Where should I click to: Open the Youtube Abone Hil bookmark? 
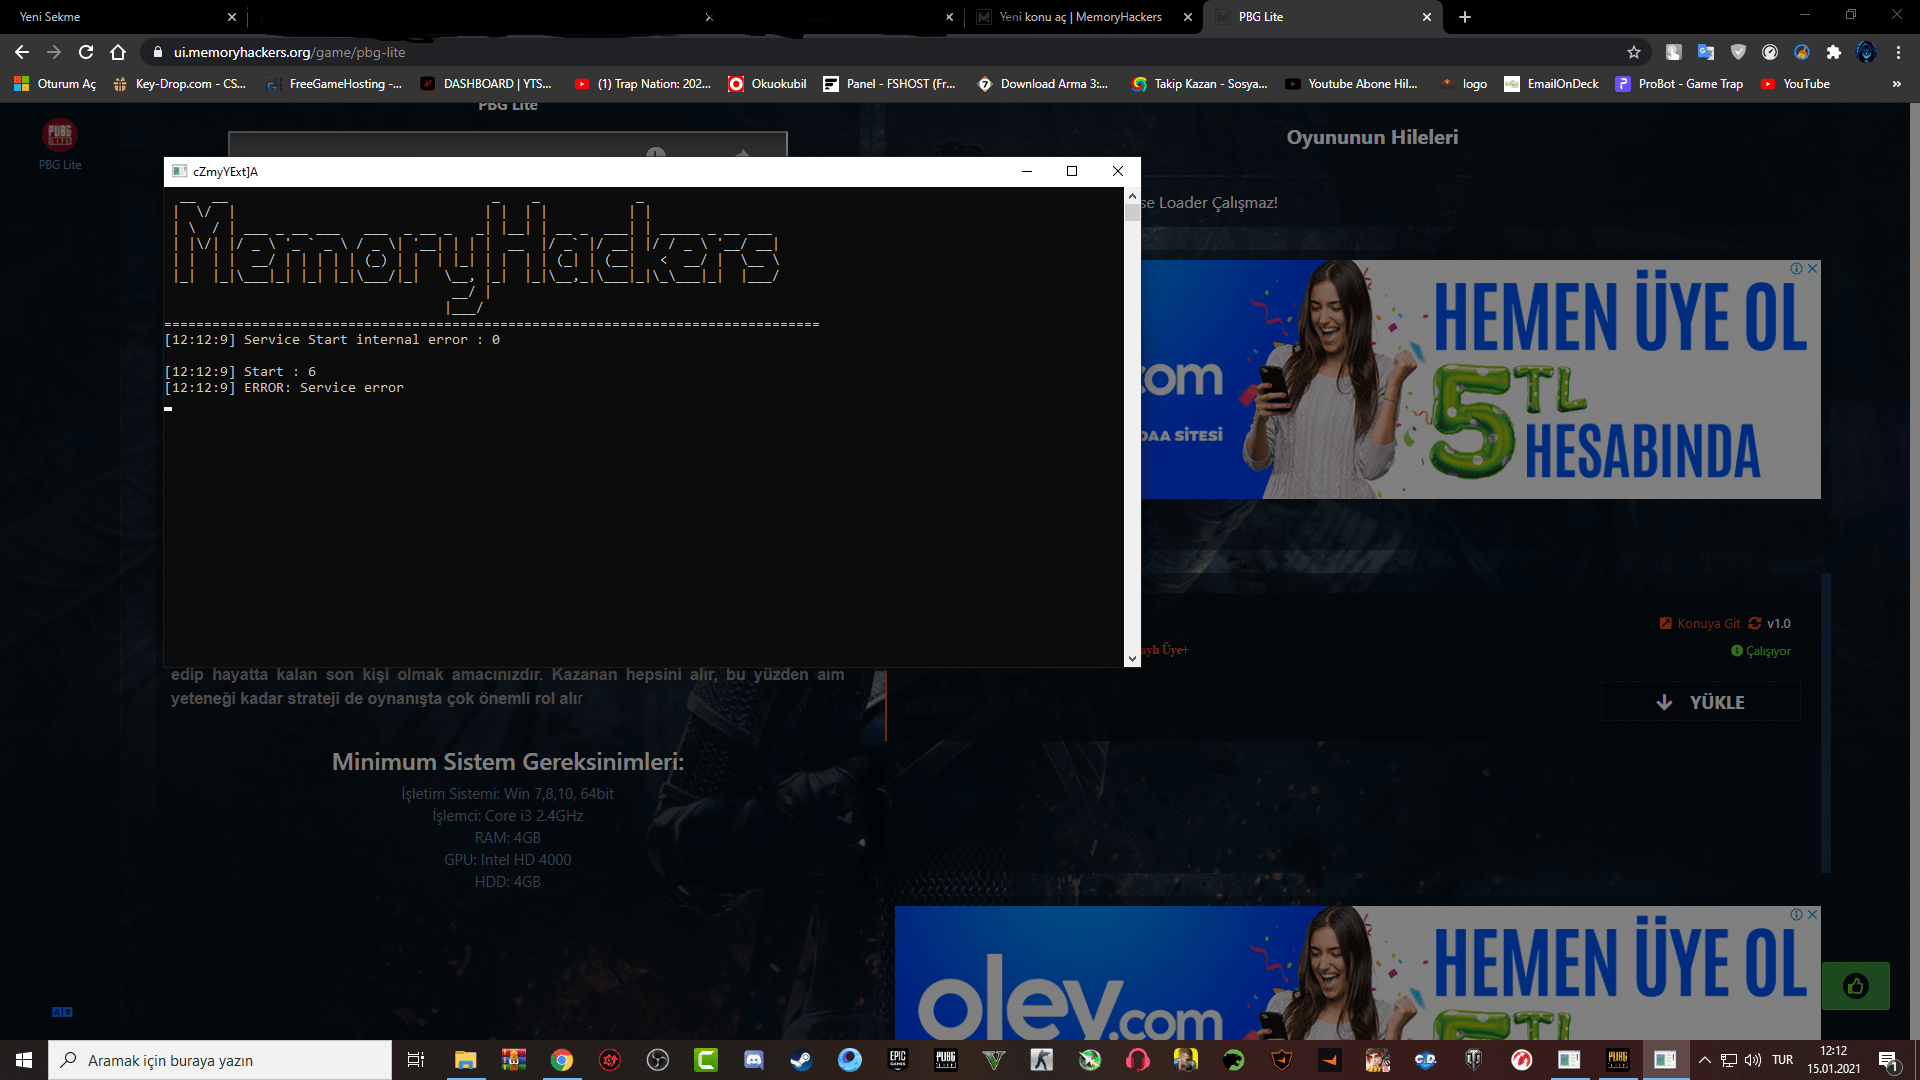tap(1351, 84)
